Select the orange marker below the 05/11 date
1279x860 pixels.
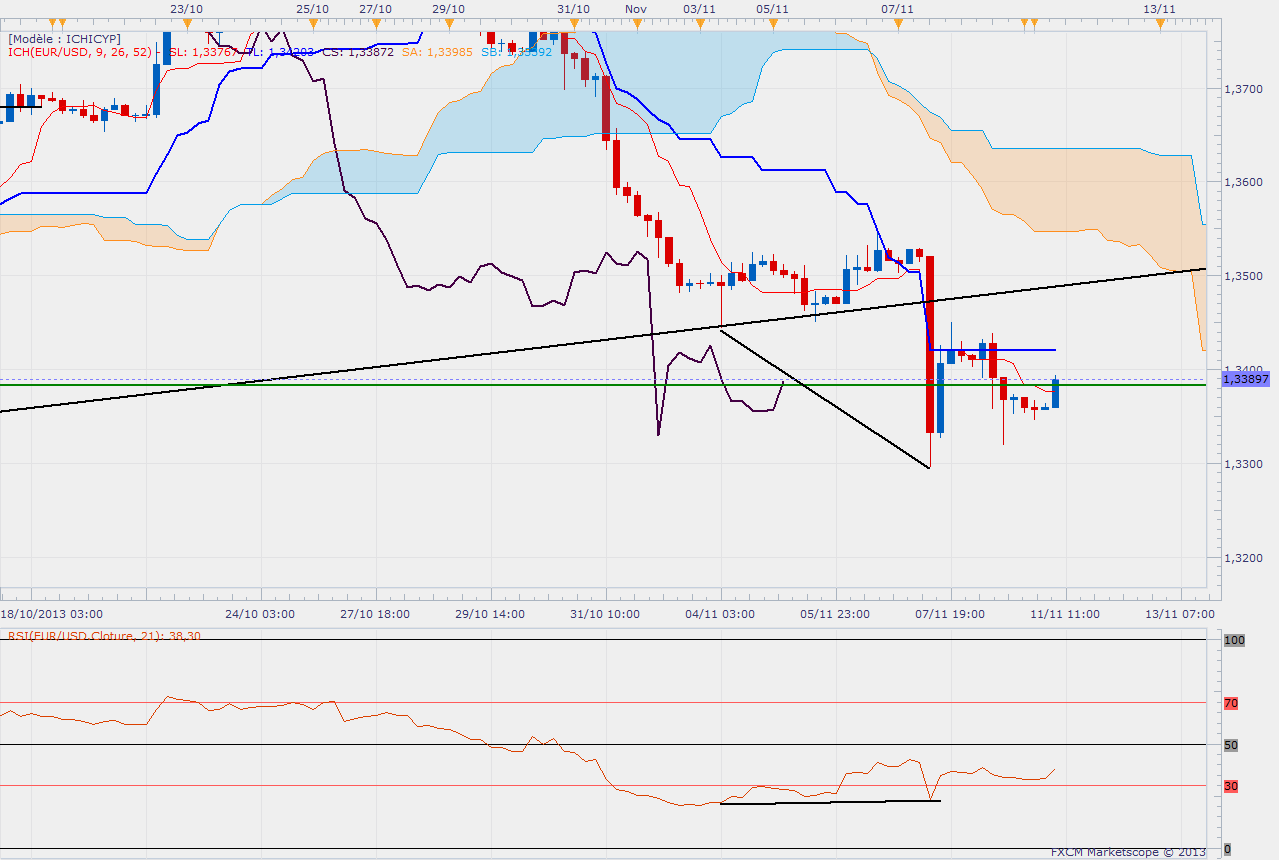tap(773, 22)
